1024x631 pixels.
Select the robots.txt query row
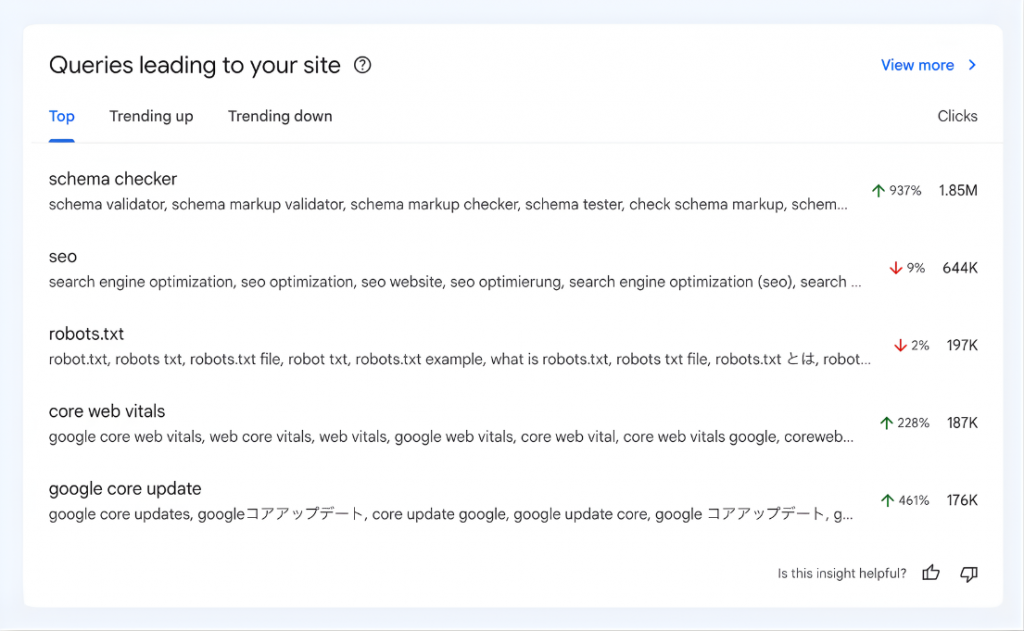click(x=86, y=334)
